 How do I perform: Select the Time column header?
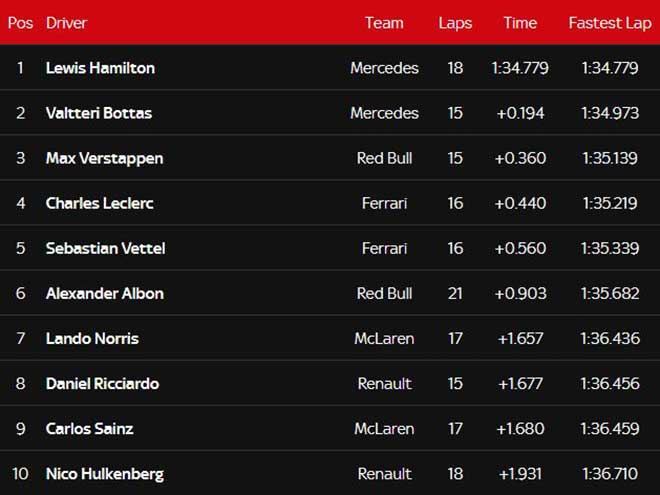[520, 23]
